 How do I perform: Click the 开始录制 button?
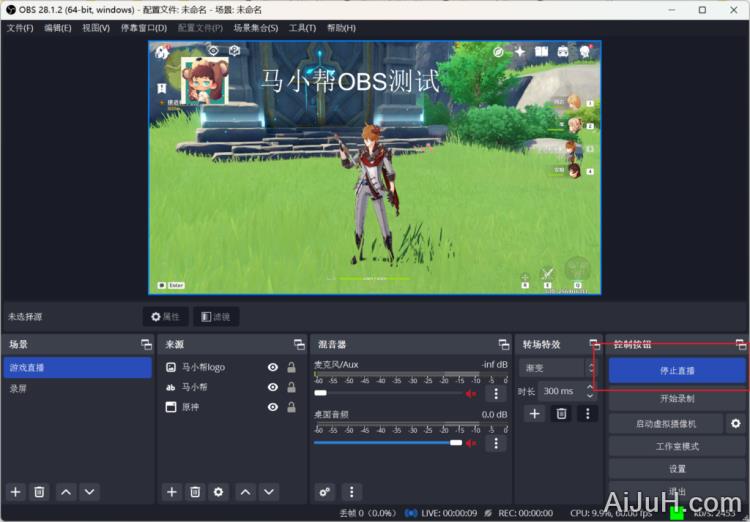pos(677,399)
